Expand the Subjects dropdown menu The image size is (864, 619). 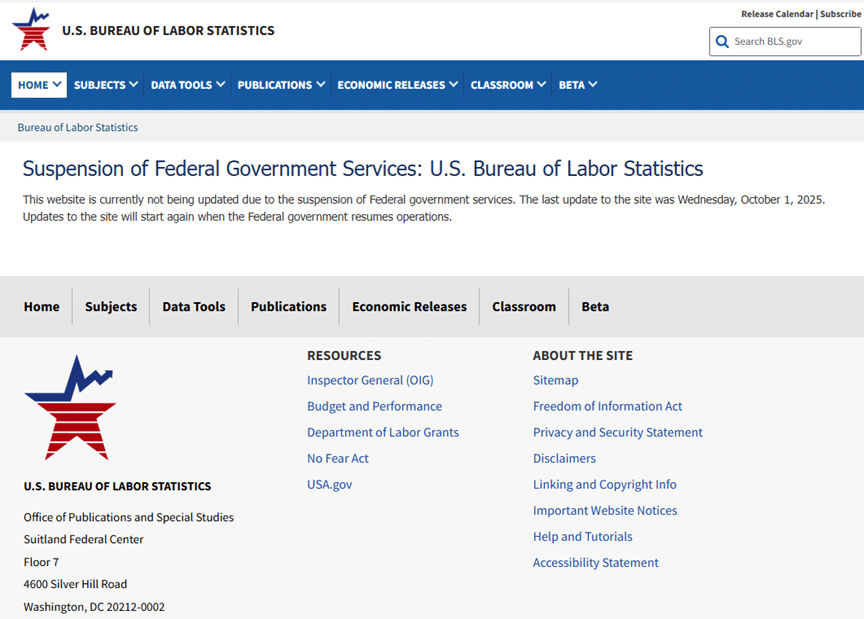(106, 85)
